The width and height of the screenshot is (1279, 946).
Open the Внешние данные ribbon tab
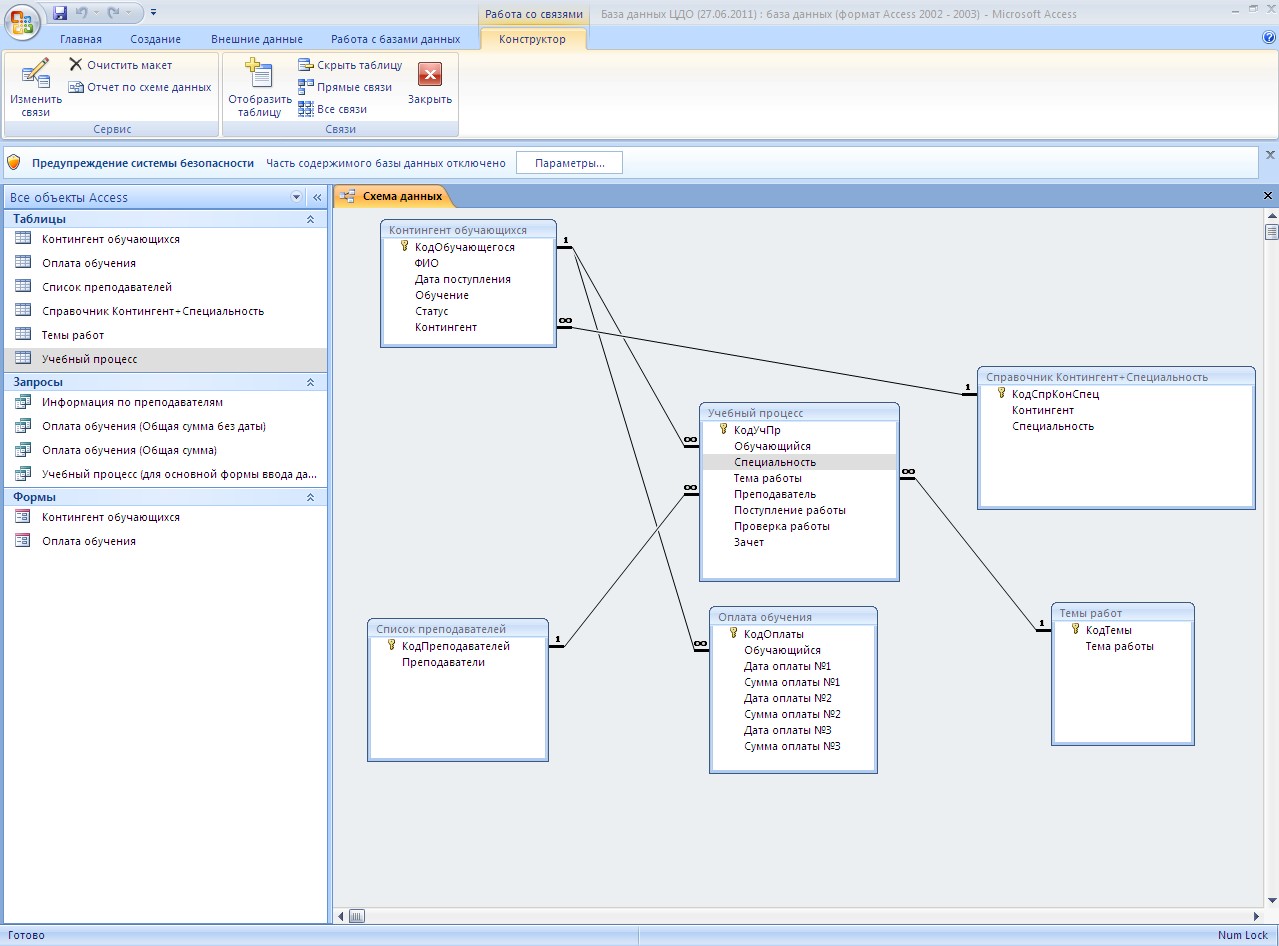point(256,39)
